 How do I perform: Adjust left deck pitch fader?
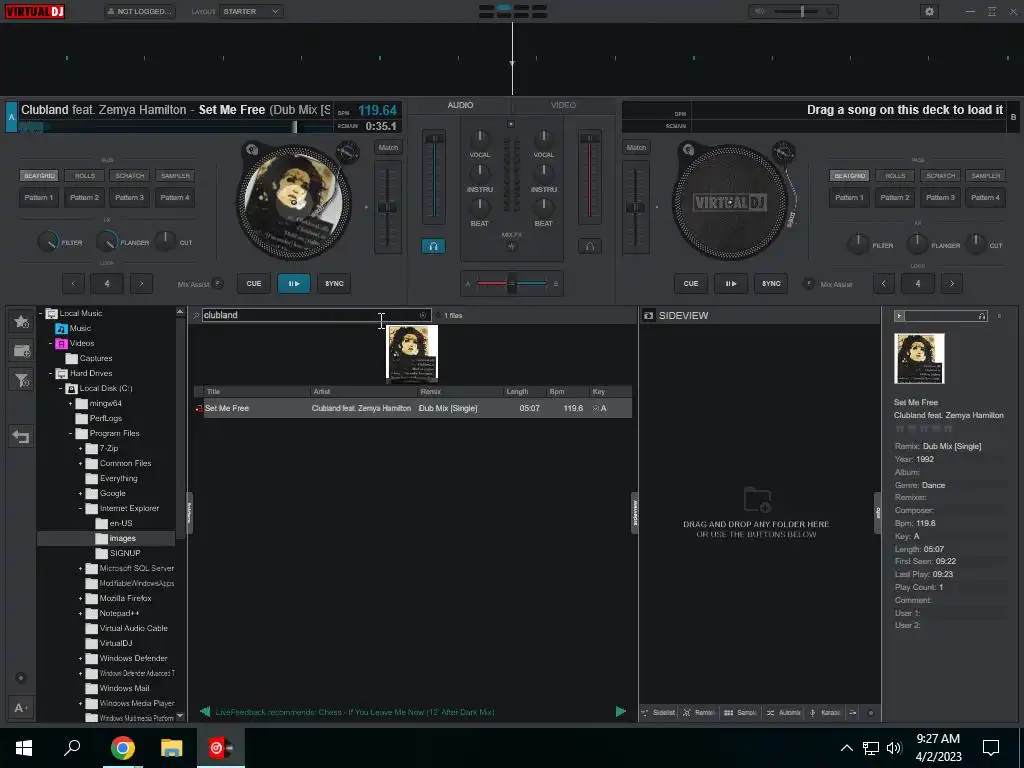387,206
